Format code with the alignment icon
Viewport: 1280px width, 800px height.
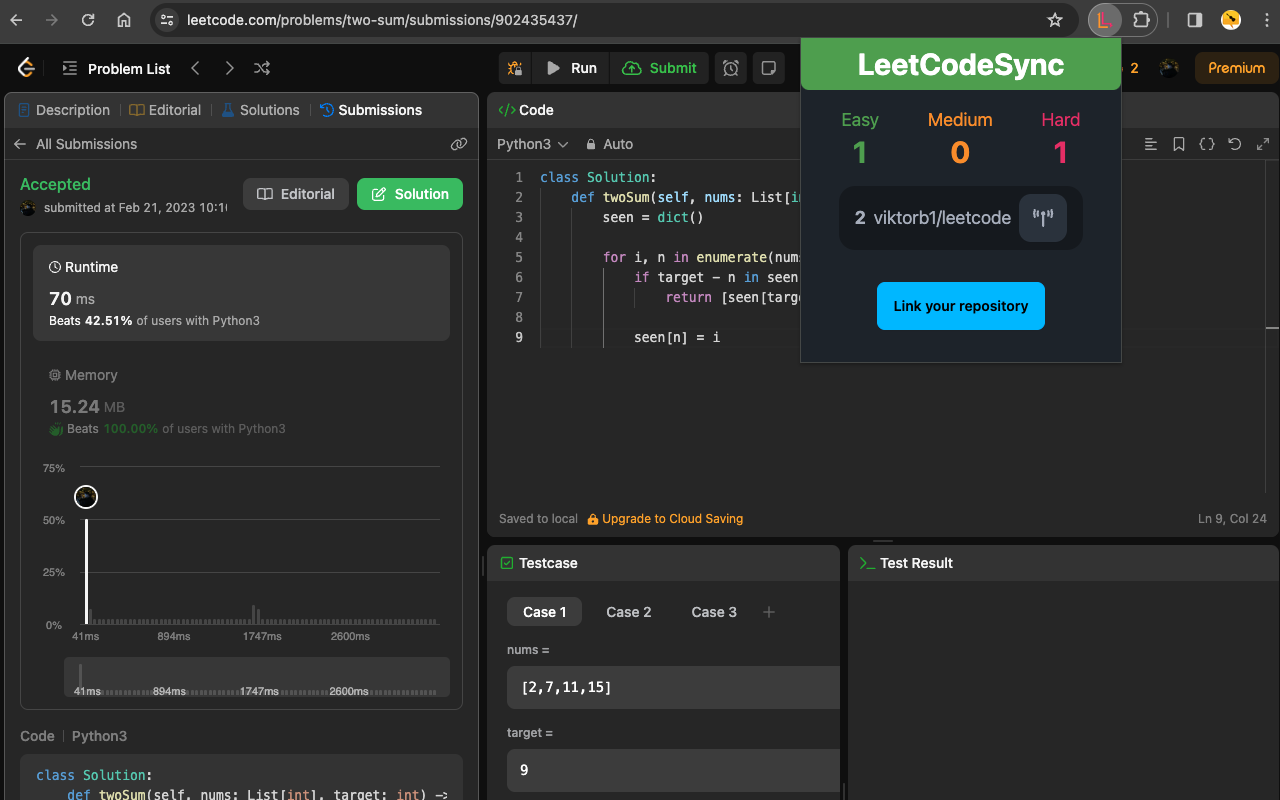click(x=1150, y=143)
